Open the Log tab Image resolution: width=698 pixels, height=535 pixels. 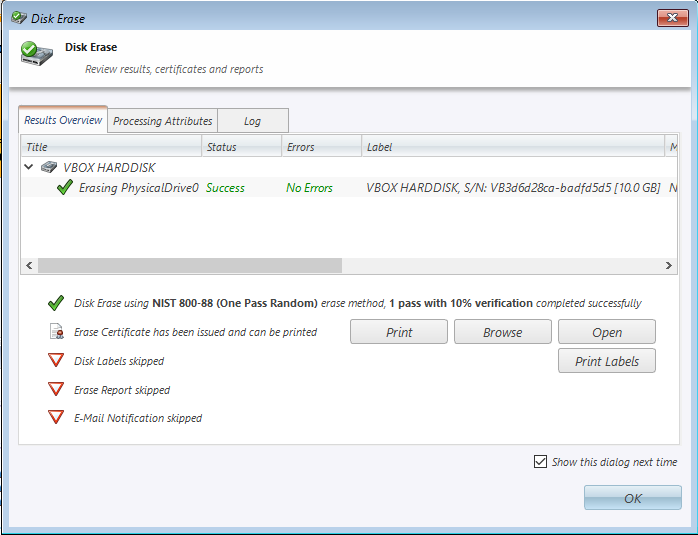pos(252,121)
